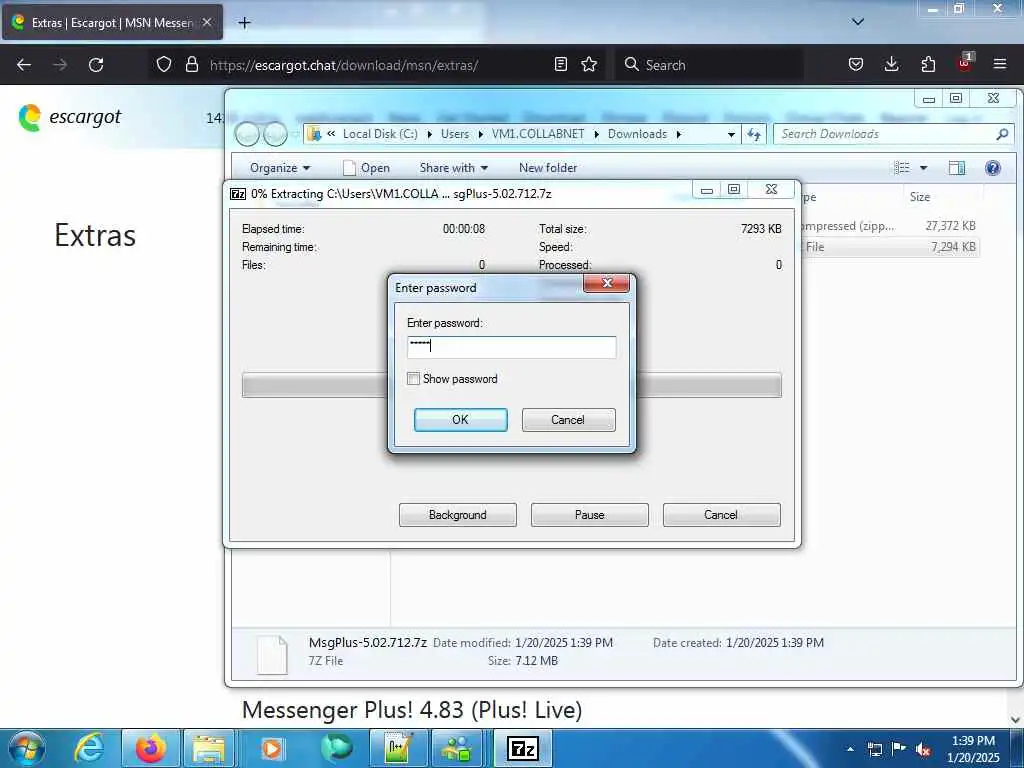This screenshot has width=1024, height=768.
Task: Refresh the Explorer Downloads folder
Action: (754, 134)
